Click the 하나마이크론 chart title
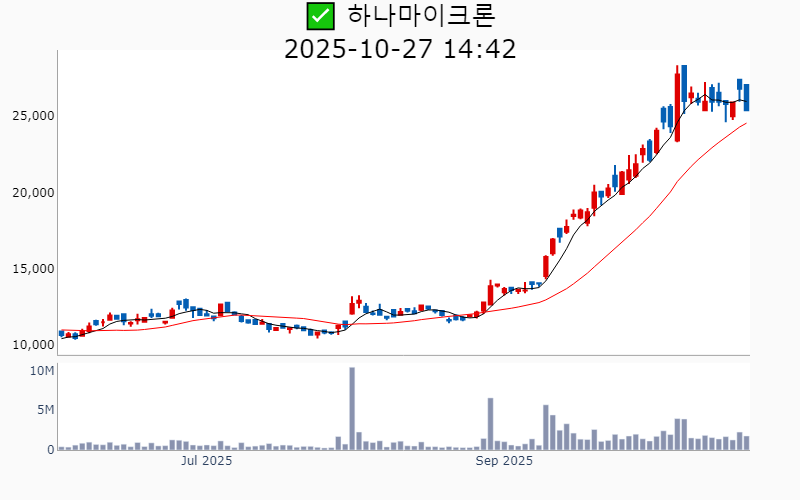800x500 pixels. (421, 16)
